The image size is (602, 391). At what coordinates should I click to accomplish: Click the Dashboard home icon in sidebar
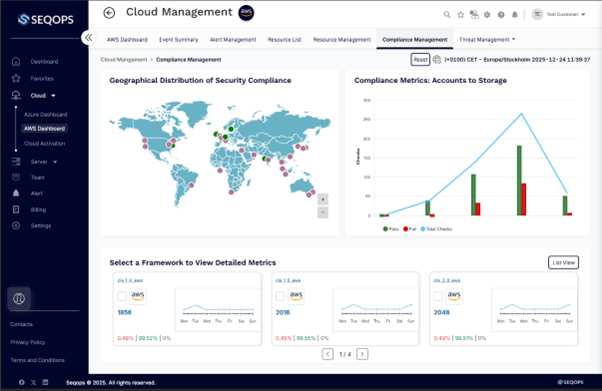(16, 61)
